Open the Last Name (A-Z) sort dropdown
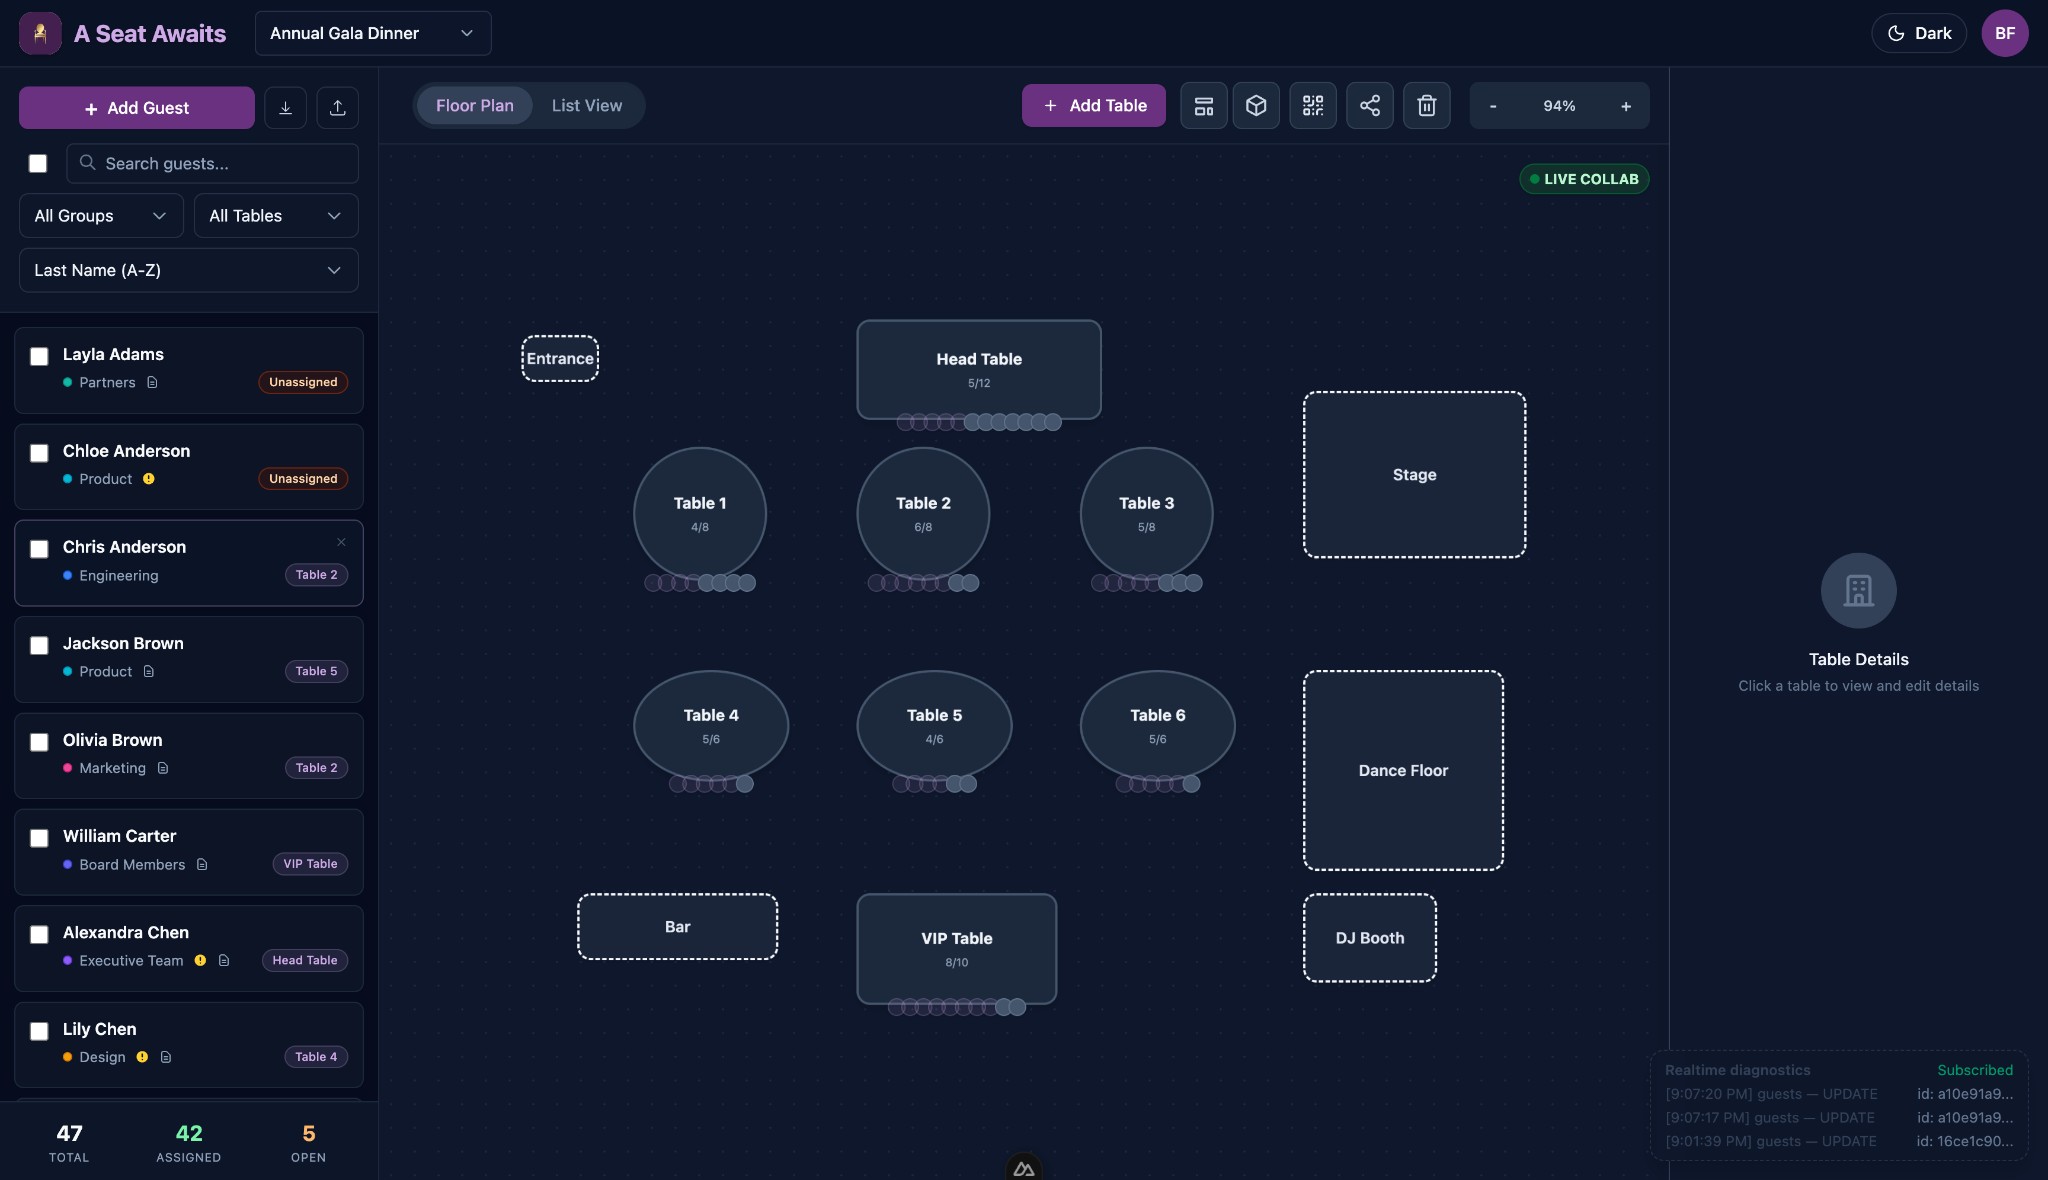This screenshot has width=2048, height=1180. pos(188,270)
